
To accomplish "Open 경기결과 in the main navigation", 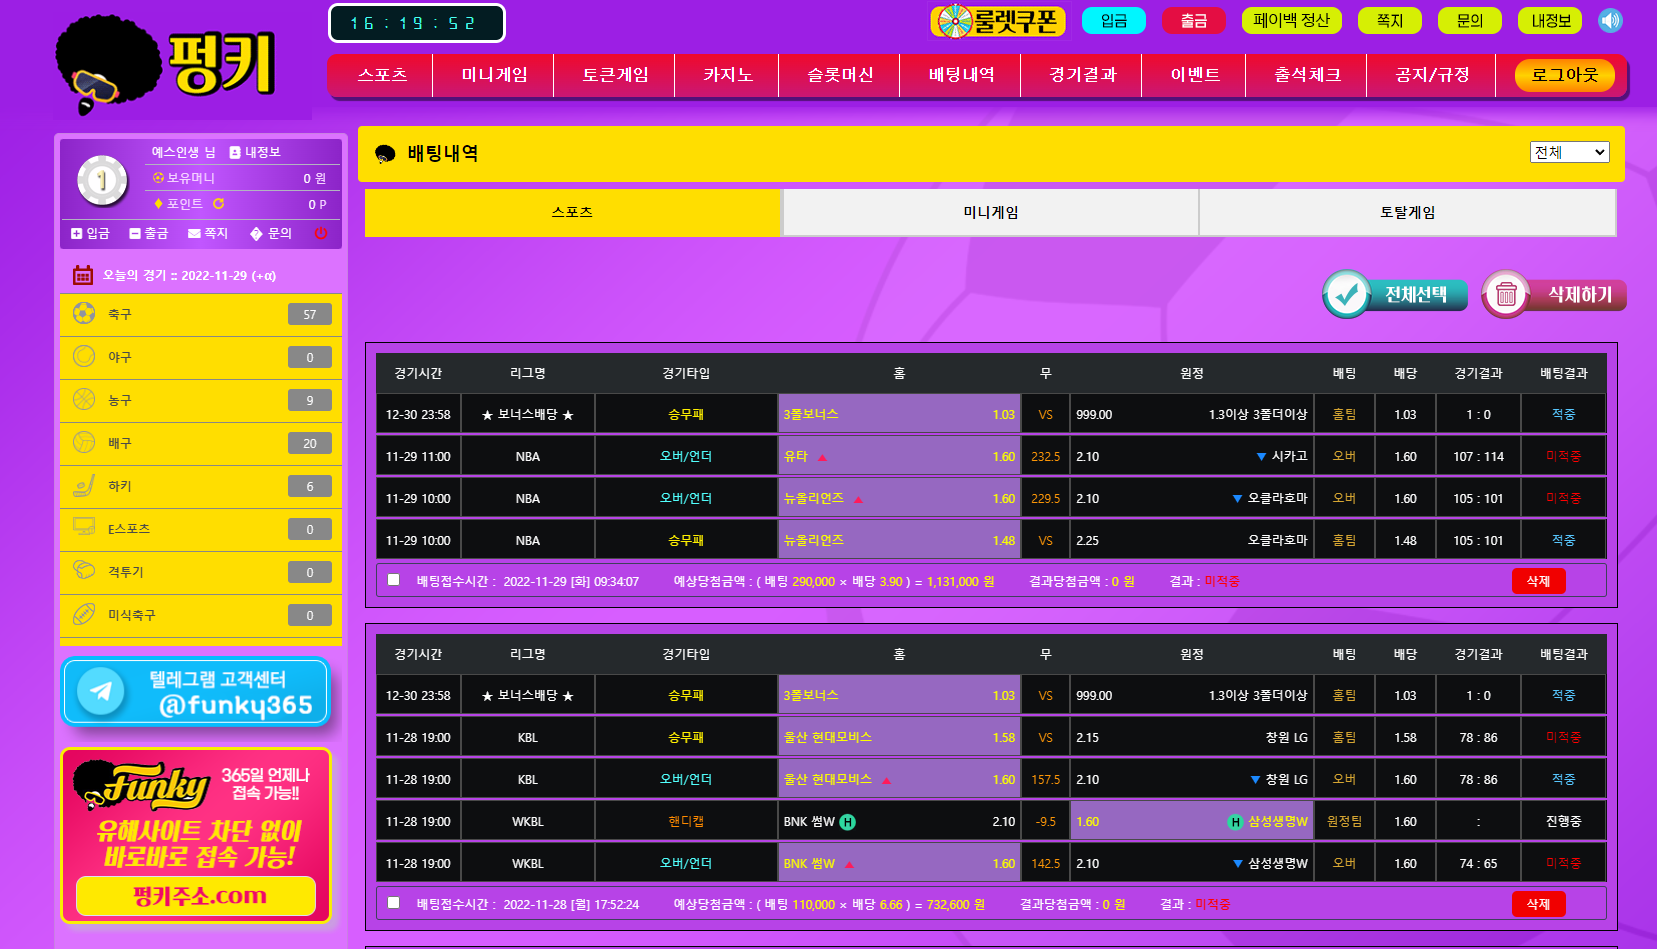I will 1082,75.
